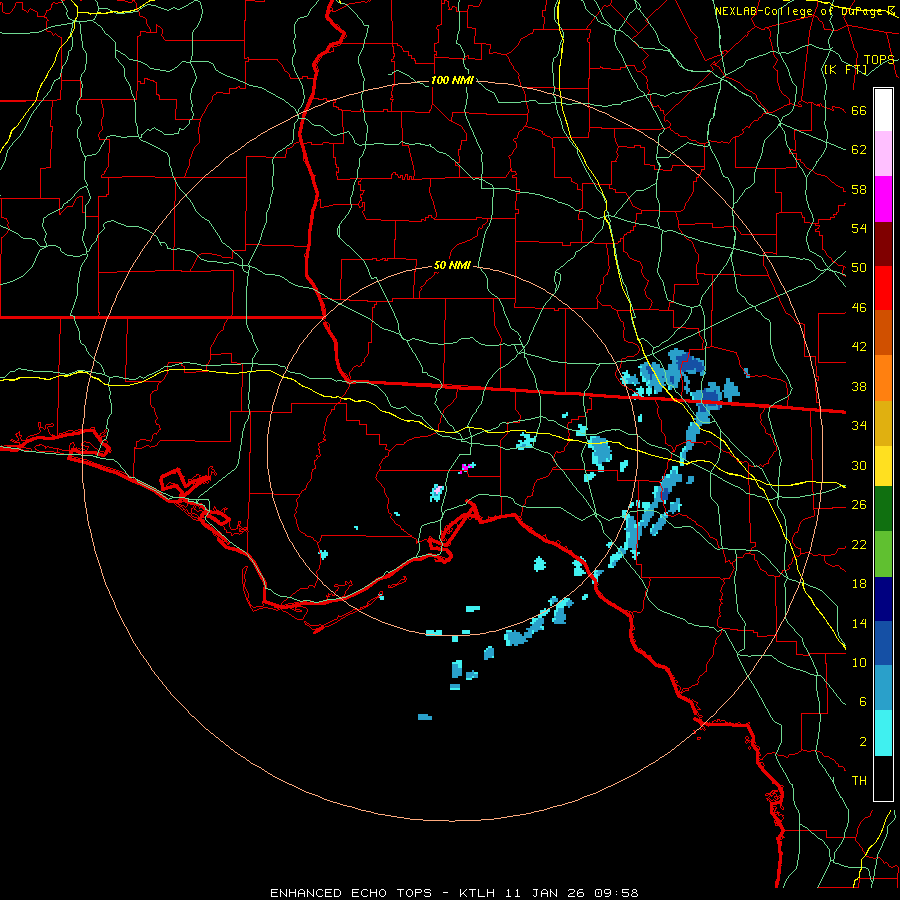Click the legend value '6'
This screenshot has width=900, height=900.
point(863,701)
